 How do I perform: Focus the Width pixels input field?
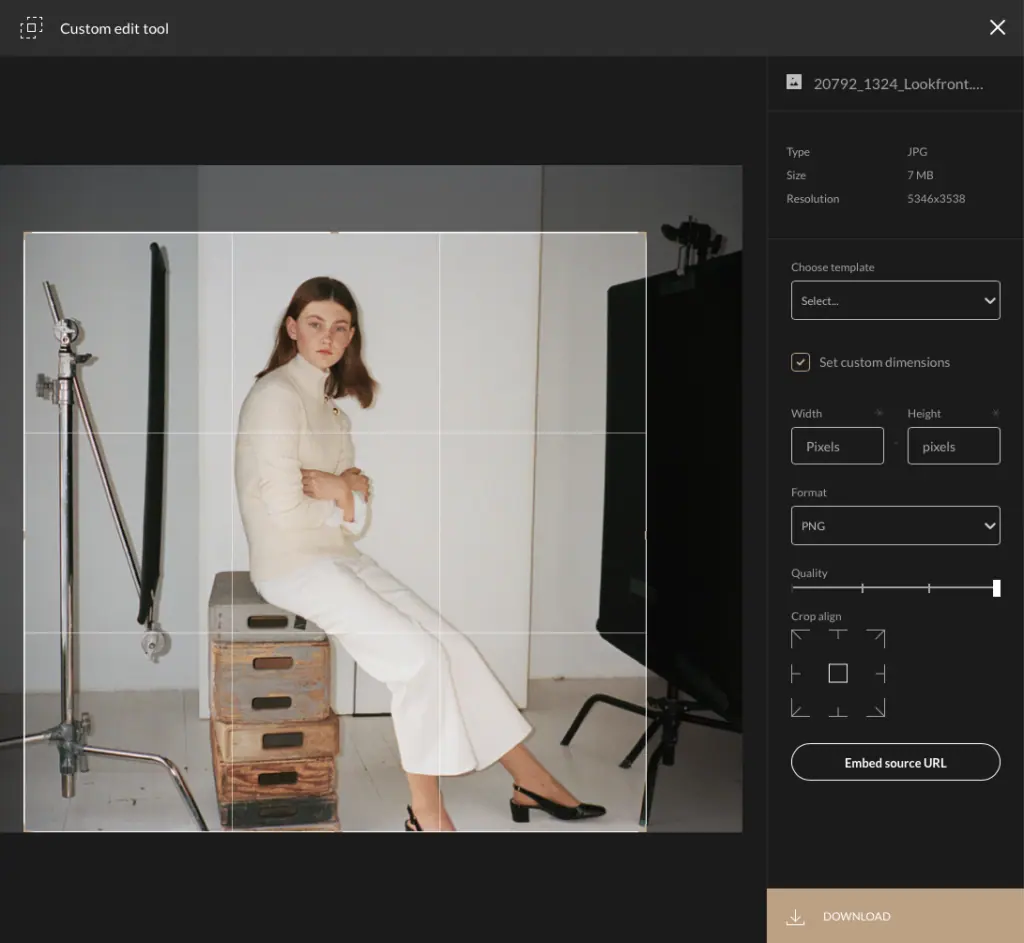tap(837, 446)
